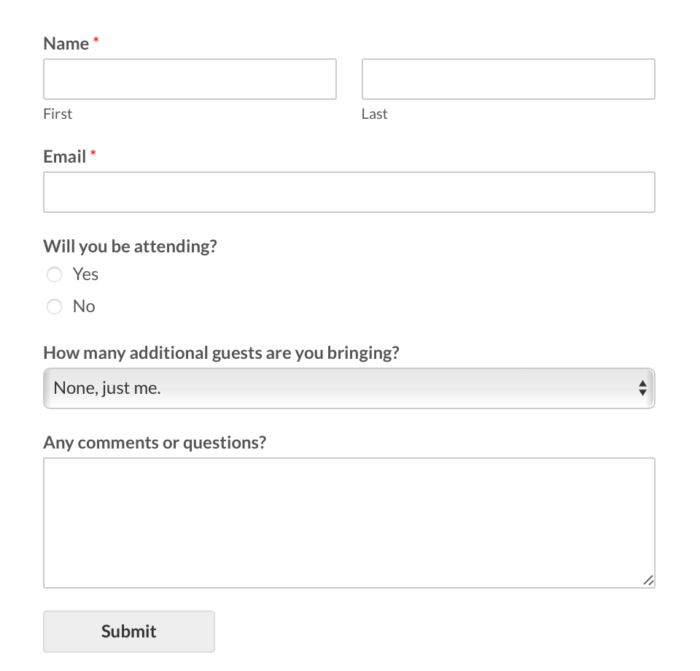Select the No radio button
Screen dimensions: 700x671
point(53,307)
